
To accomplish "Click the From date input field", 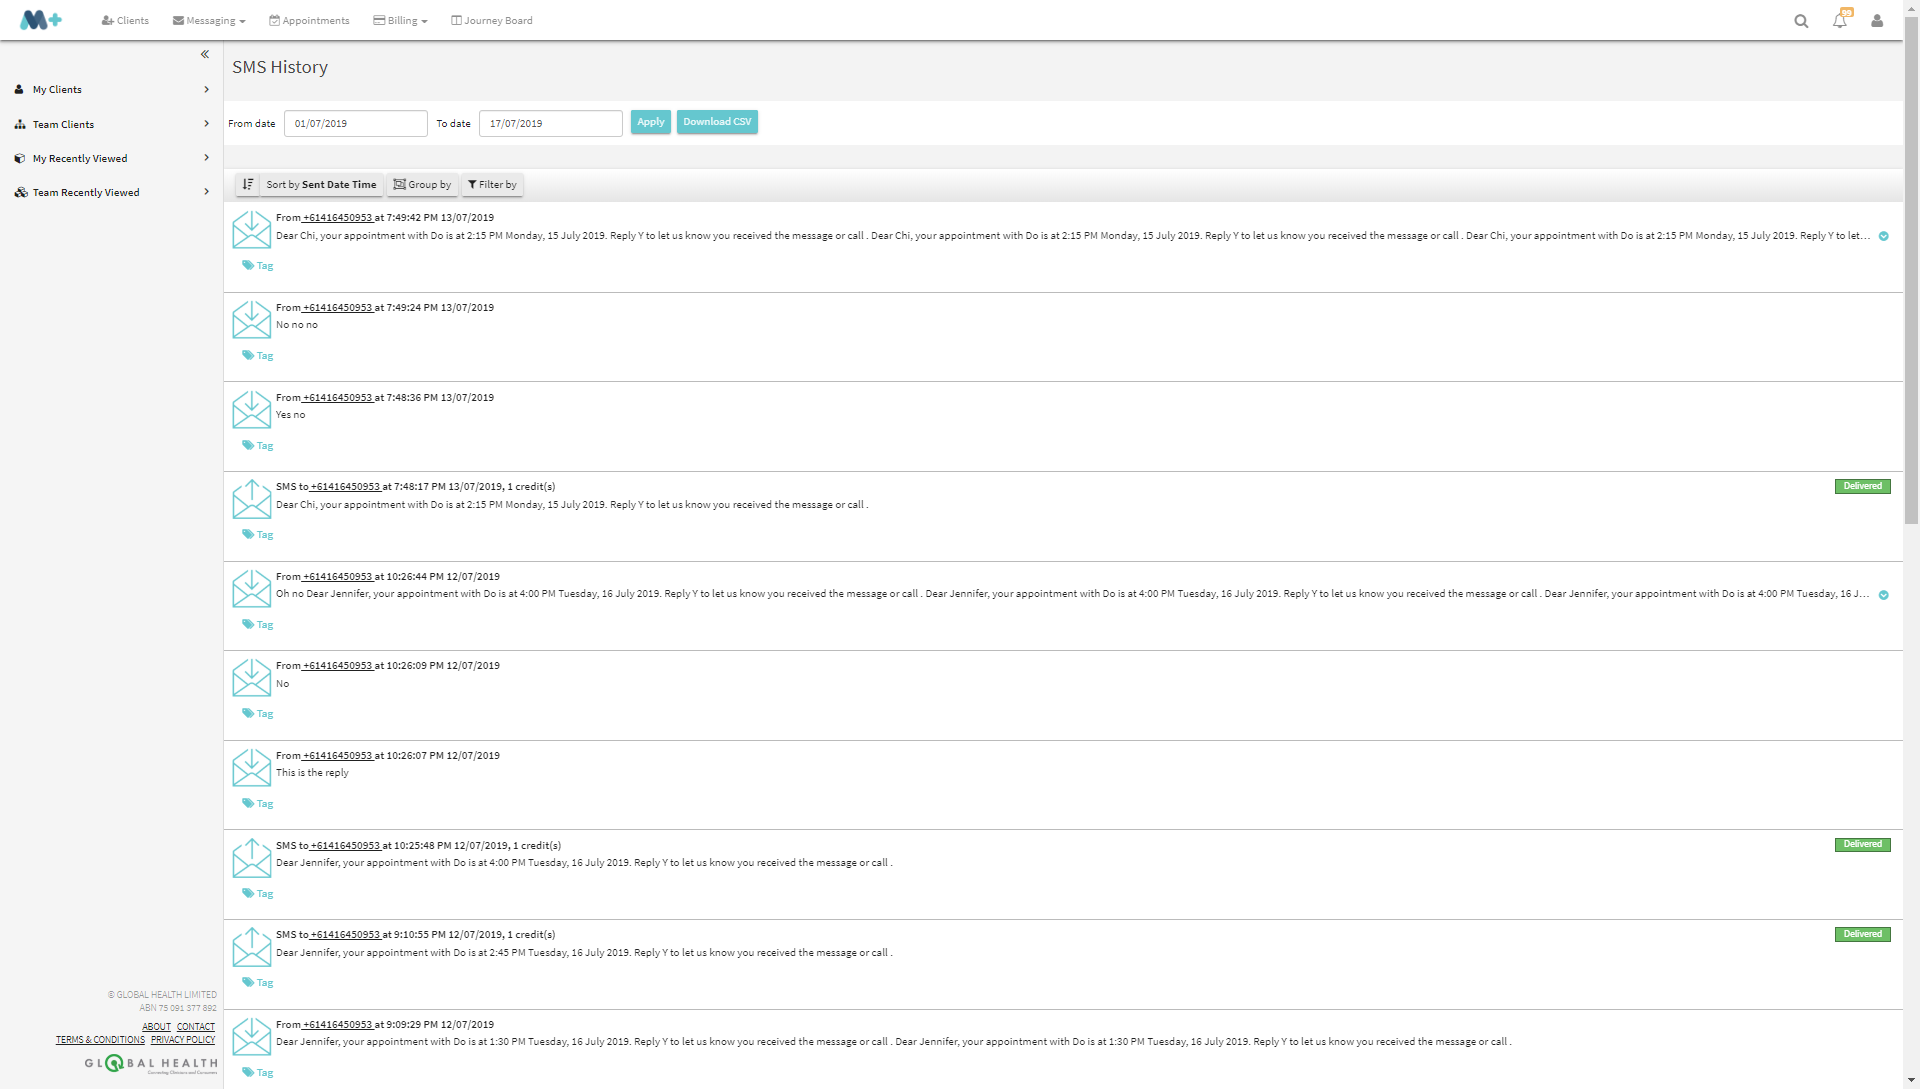I will (x=355, y=124).
